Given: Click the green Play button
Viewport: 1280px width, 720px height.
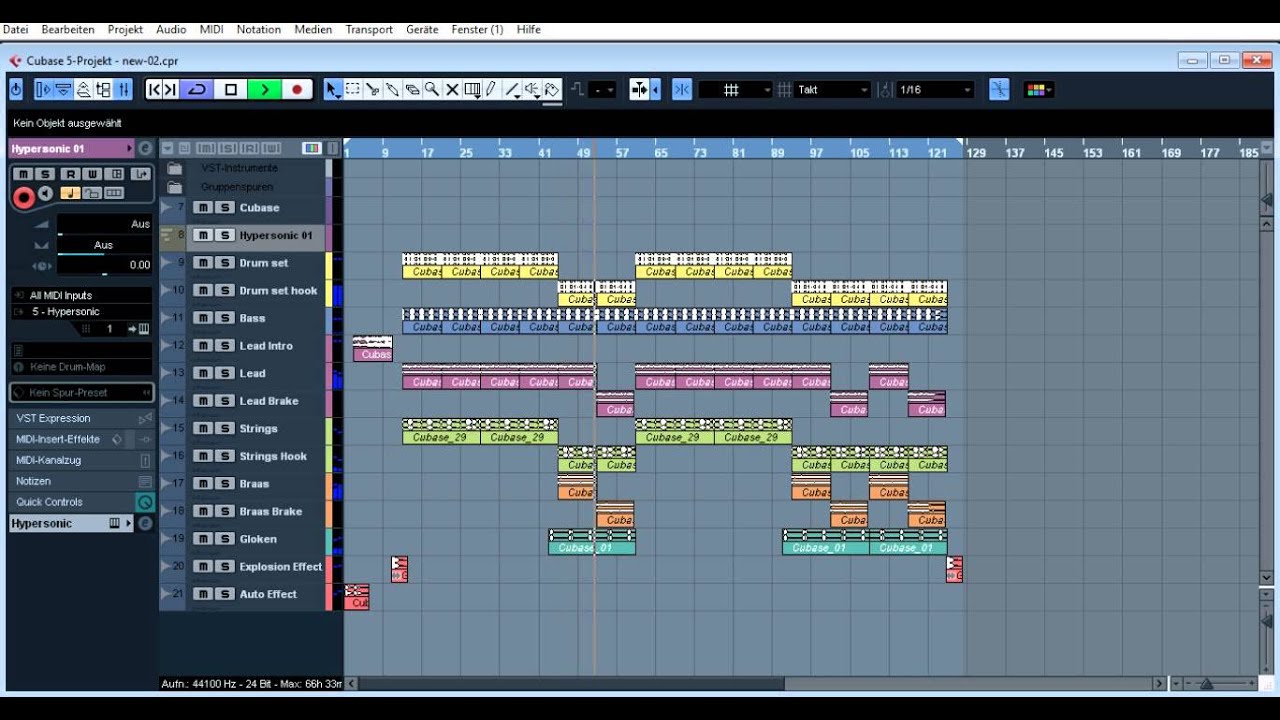Looking at the screenshot, I should click(265, 90).
